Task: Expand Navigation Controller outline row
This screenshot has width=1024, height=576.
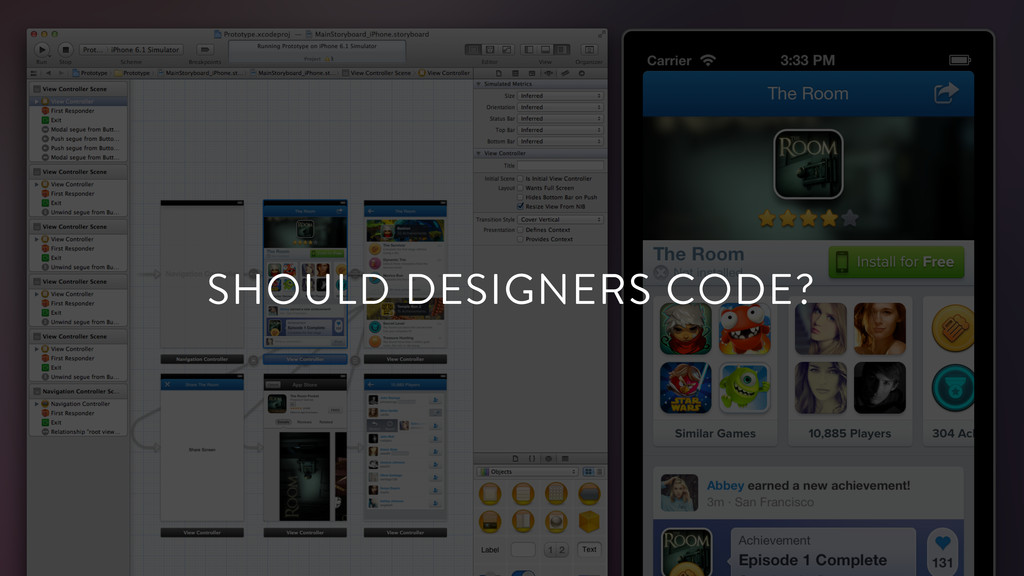Action: pyautogui.click(x=37, y=404)
